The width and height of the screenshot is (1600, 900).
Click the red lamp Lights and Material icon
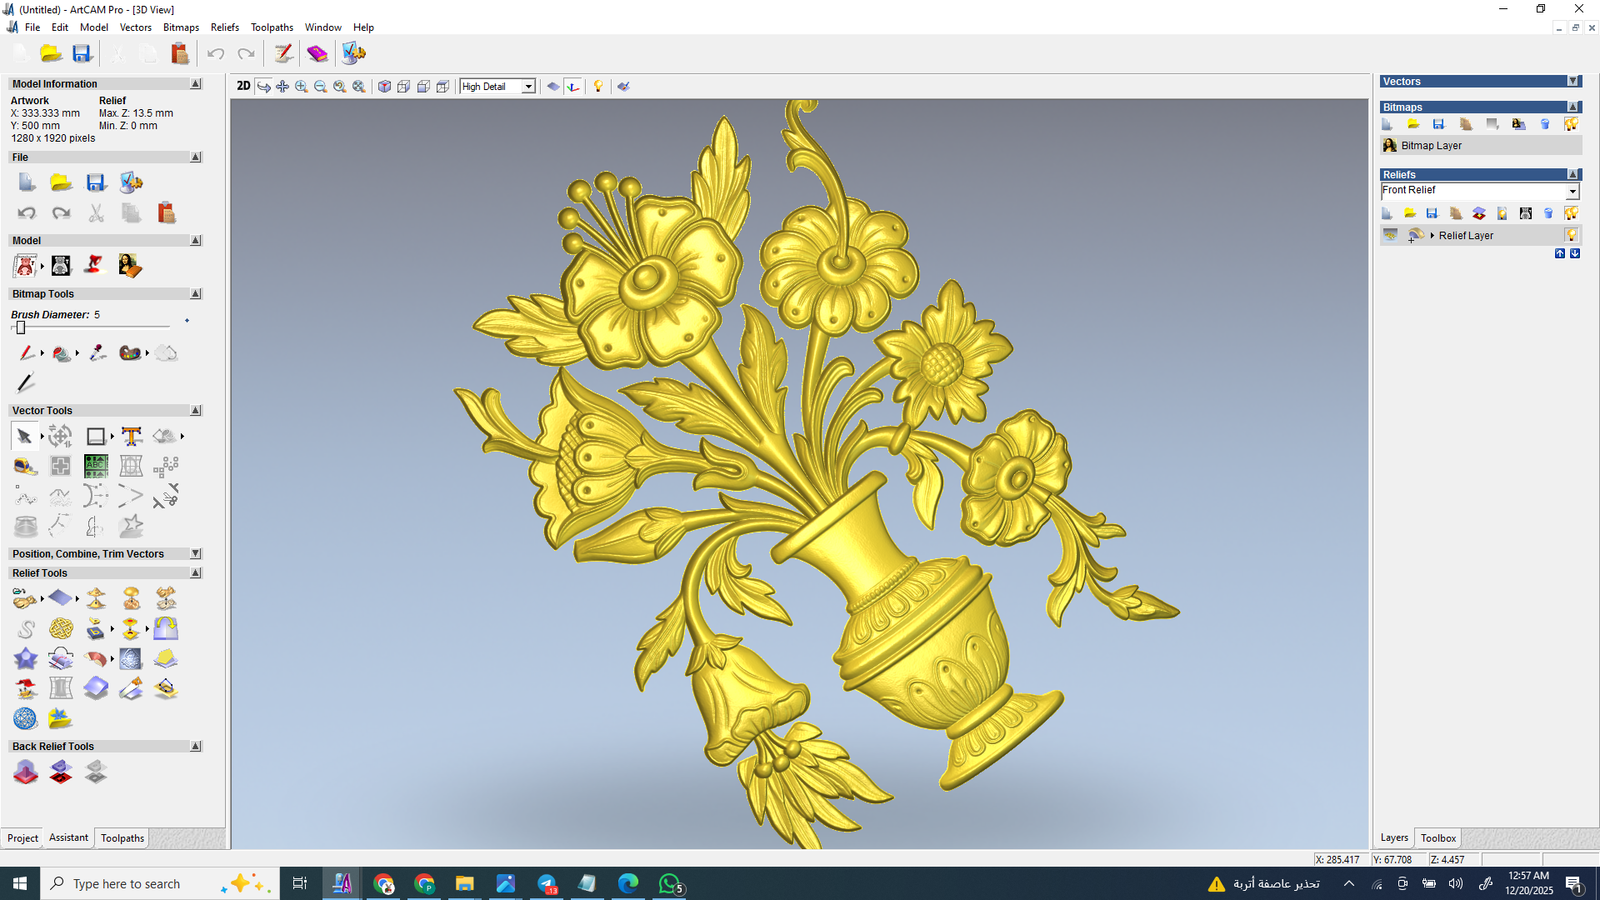pyautogui.click(x=94, y=265)
